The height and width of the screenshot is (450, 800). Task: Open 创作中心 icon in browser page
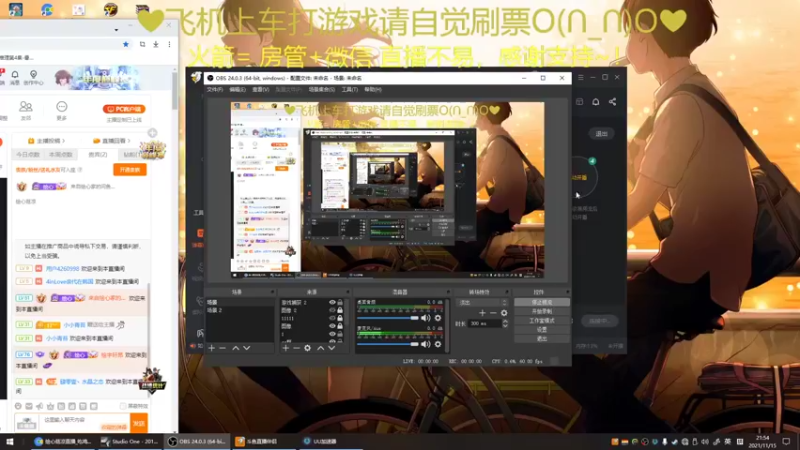(x=34, y=77)
